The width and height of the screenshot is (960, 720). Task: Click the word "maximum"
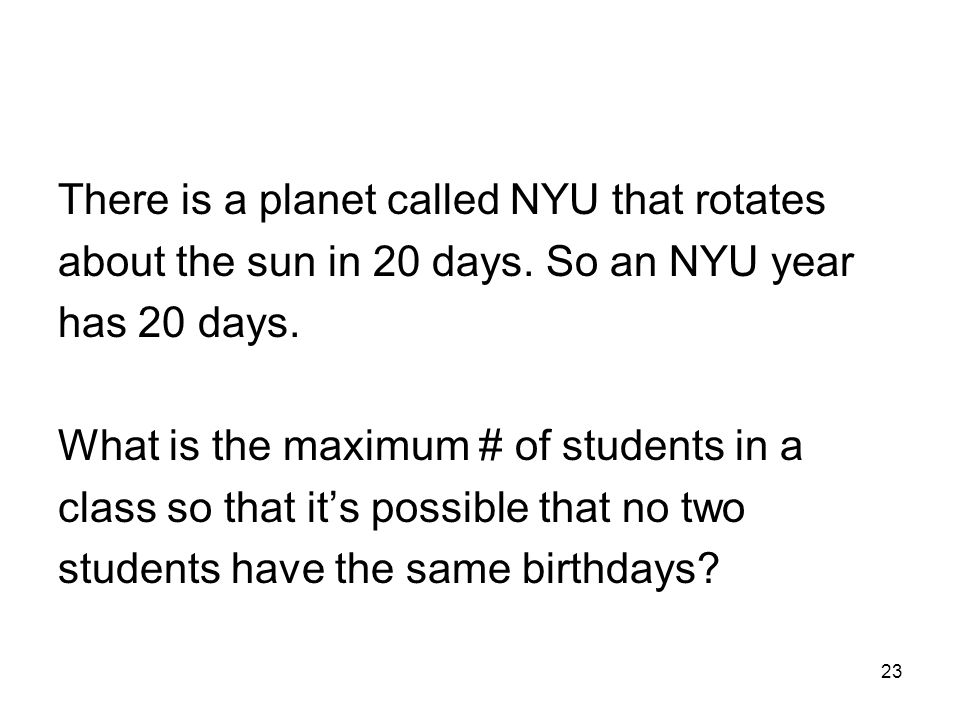(x=376, y=446)
